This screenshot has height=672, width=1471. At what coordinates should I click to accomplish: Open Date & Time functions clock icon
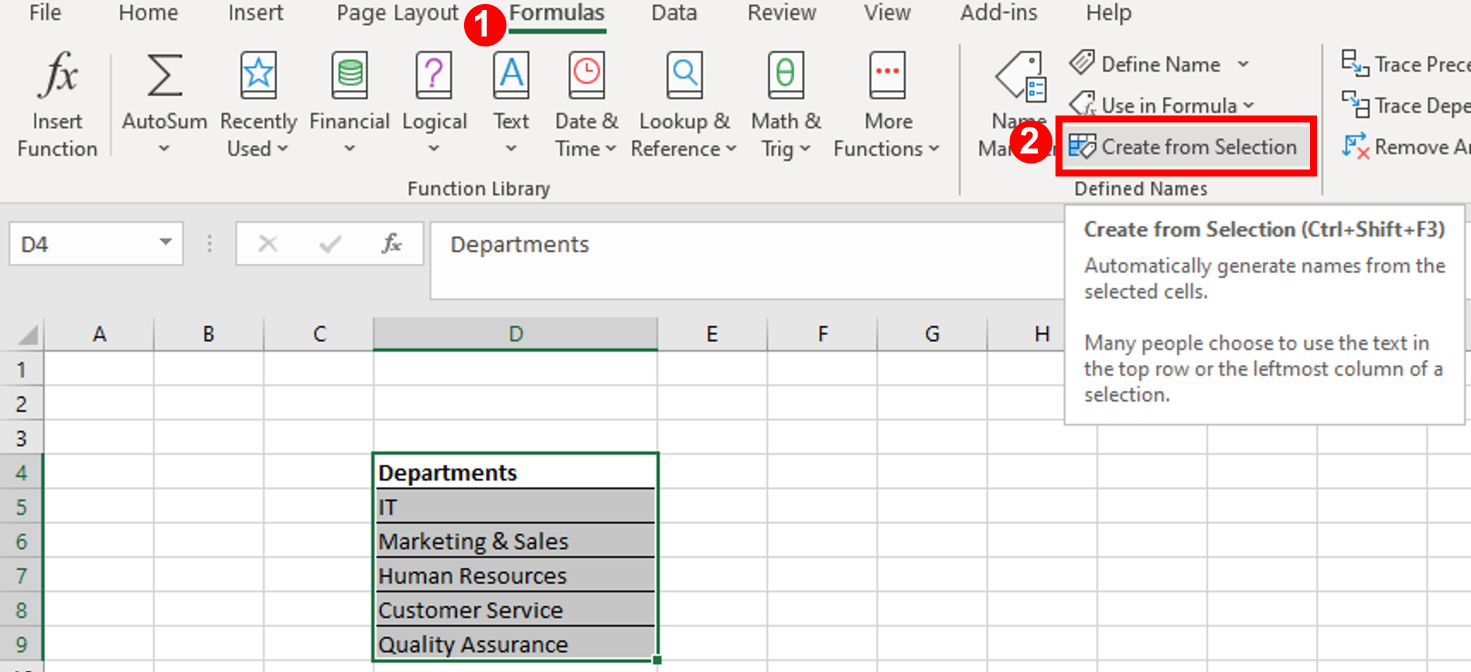click(x=586, y=76)
